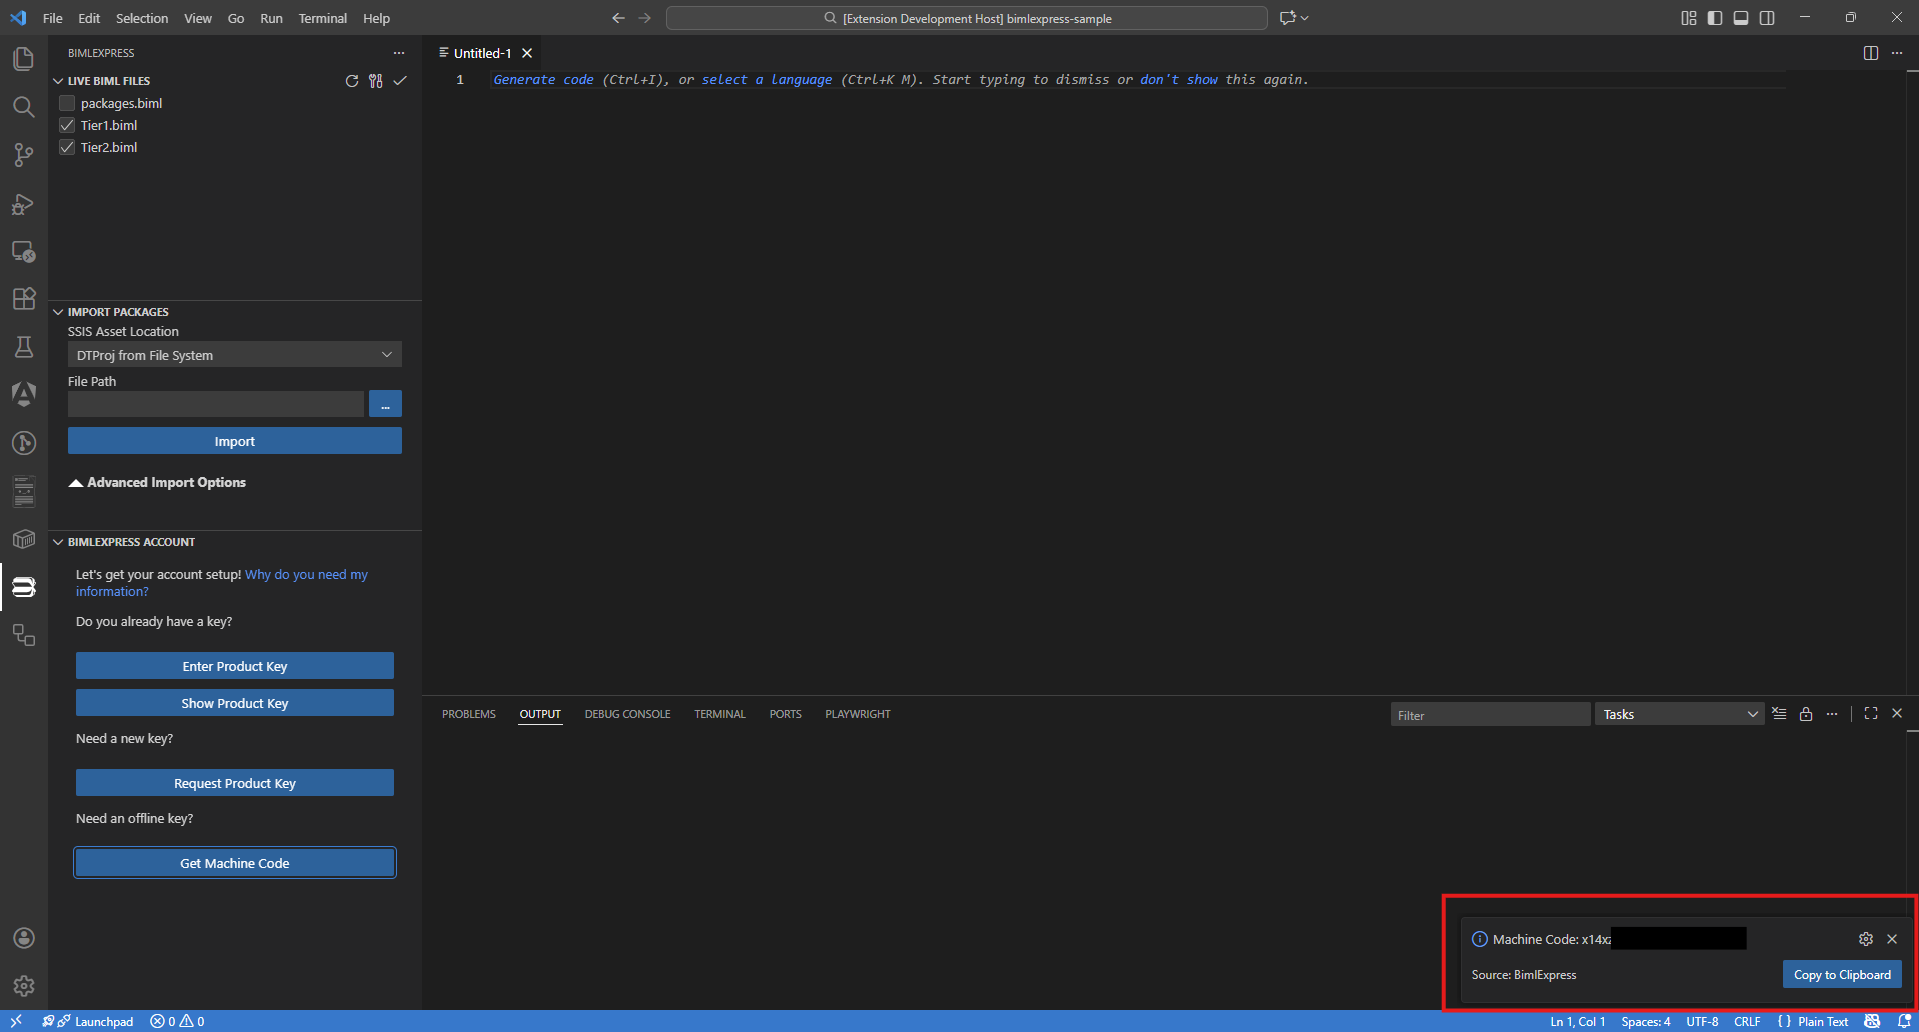This screenshot has height=1032, width=1919.
Task: Uncheck Tier2.biml
Action: pos(67,147)
